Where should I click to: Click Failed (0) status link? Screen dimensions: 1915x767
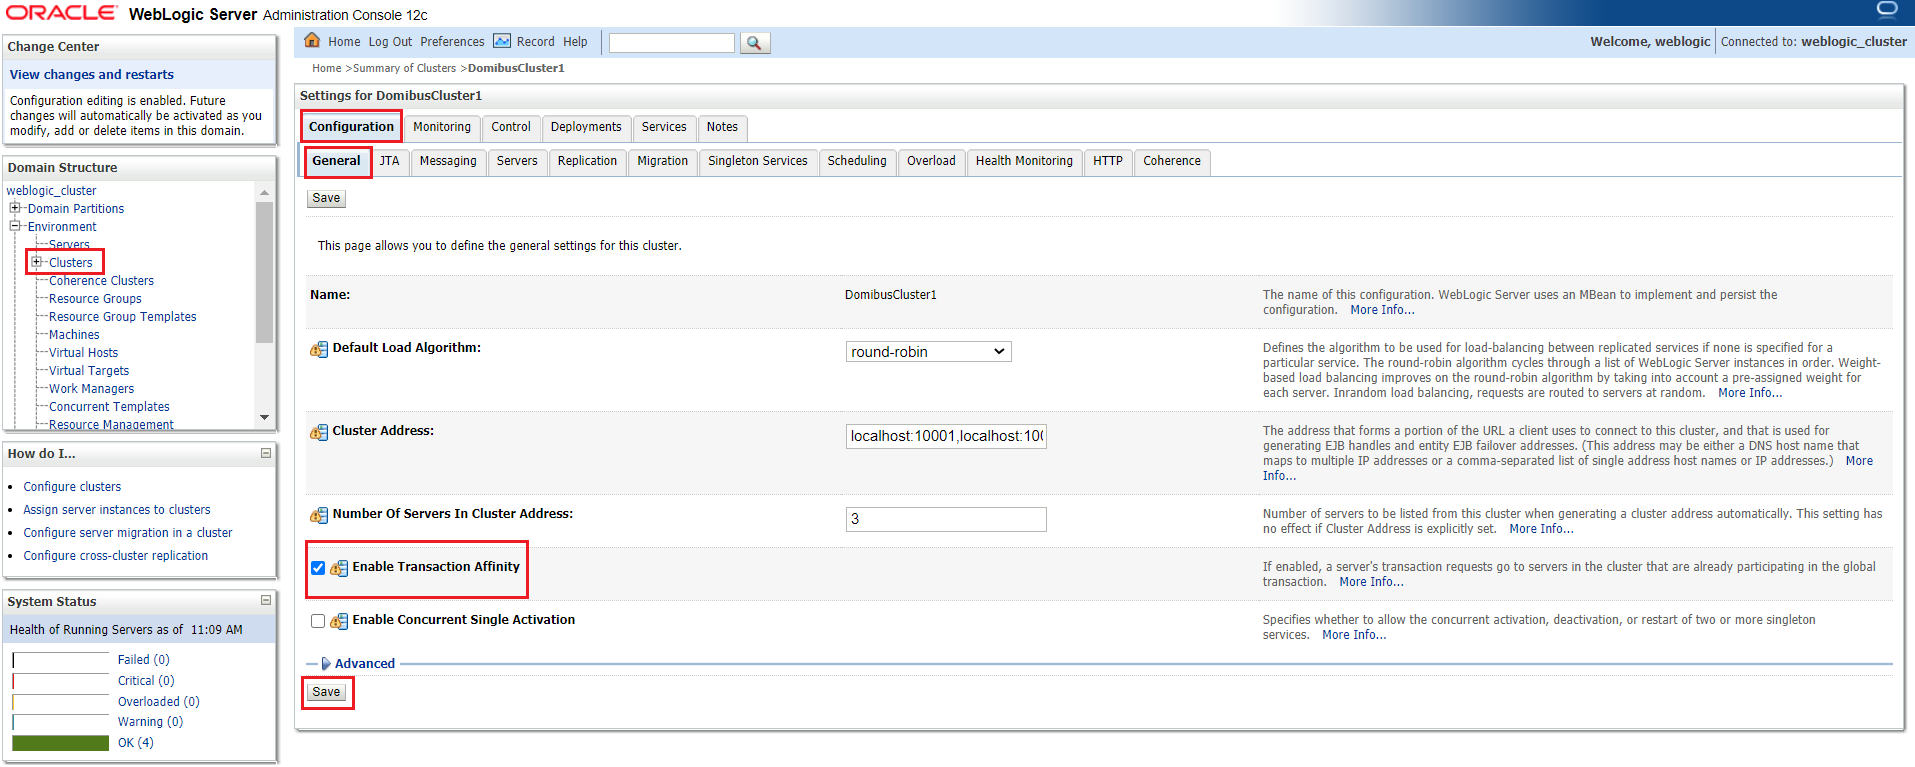click(x=144, y=660)
